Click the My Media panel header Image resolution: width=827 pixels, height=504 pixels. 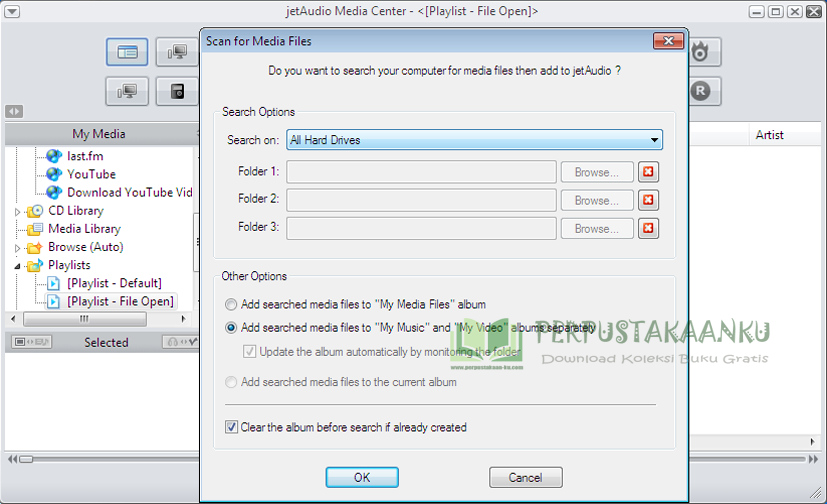99,134
